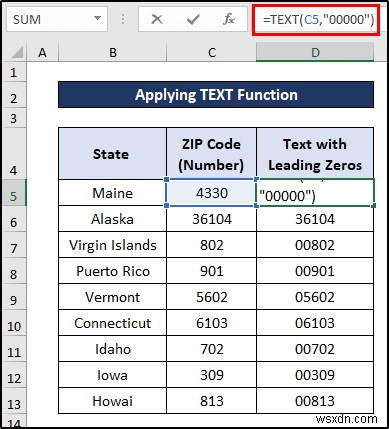Select row 9 header
The height and width of the screenshot is (429, 389).
pos(14,296)
